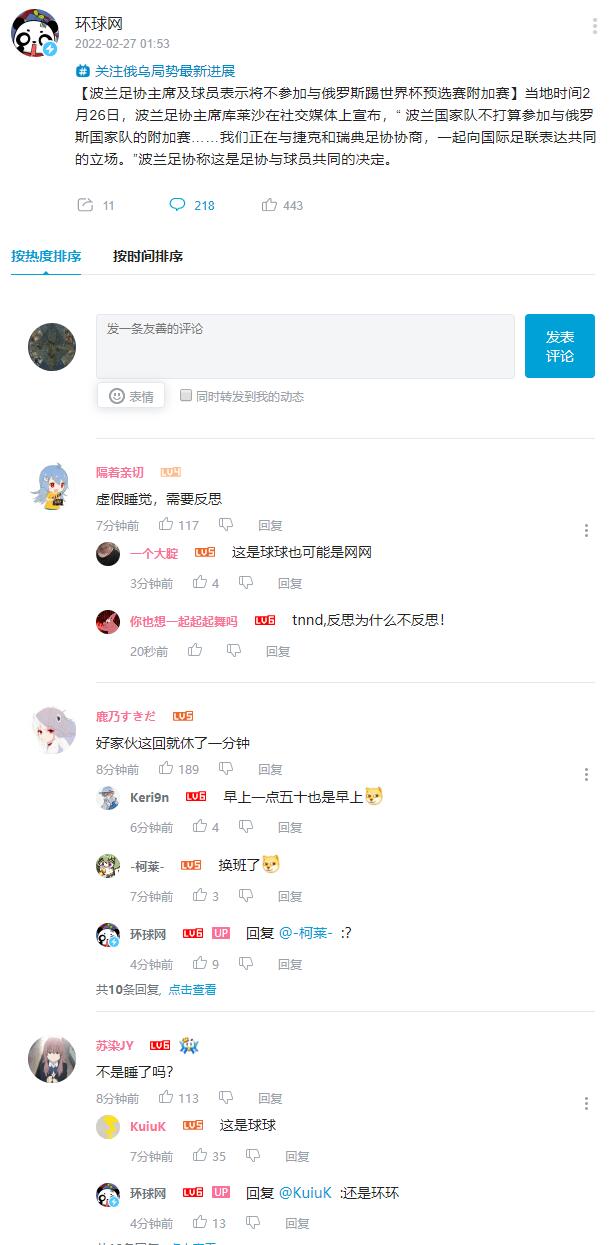This screenshot has height=1245, width=616.
Task: Expand replies via 点击查看 link
Action: point(192,989)
